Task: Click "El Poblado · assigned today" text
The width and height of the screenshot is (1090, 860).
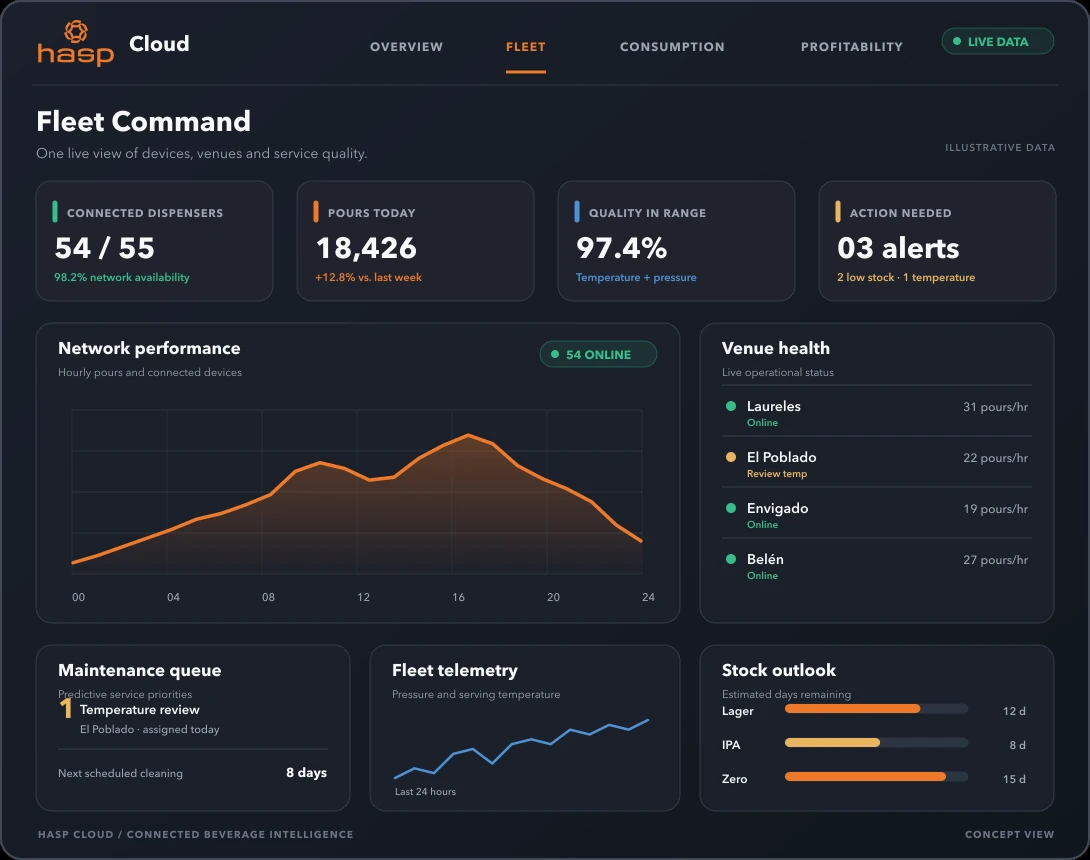Action: point(149,729)
